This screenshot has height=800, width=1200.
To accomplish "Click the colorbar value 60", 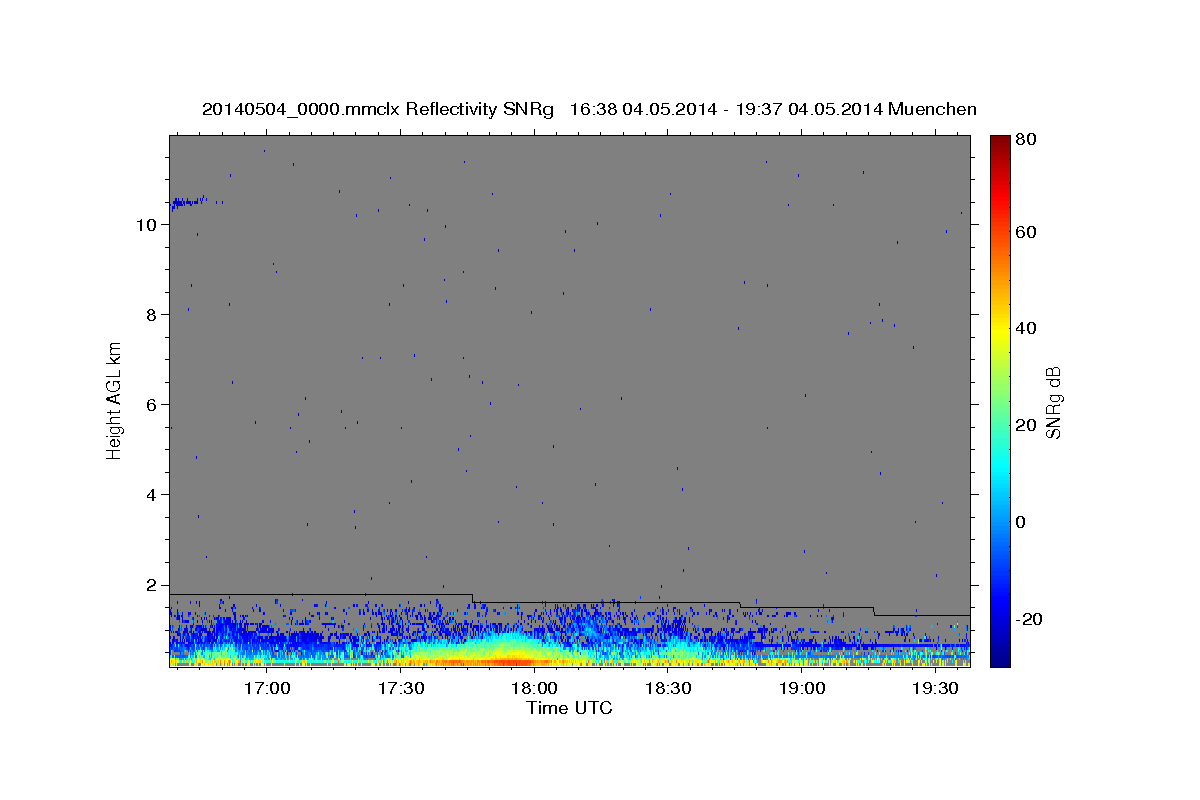I will (x=1025, y=232).
